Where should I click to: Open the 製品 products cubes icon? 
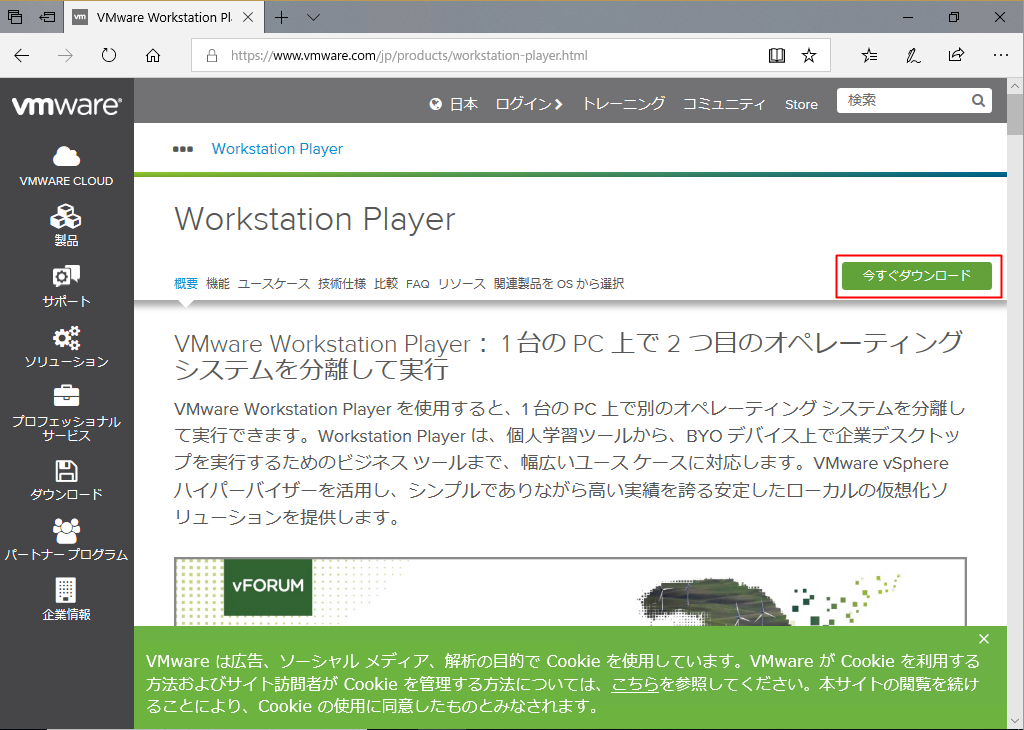click(66, 217)
